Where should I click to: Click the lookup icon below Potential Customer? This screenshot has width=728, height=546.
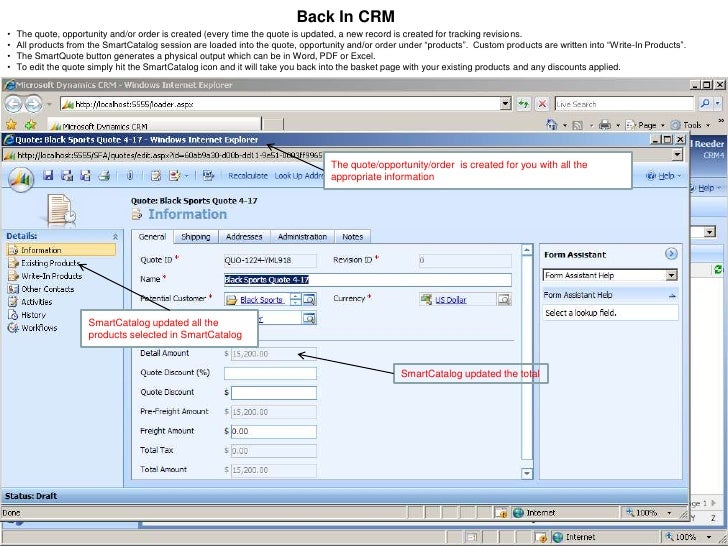310,318
